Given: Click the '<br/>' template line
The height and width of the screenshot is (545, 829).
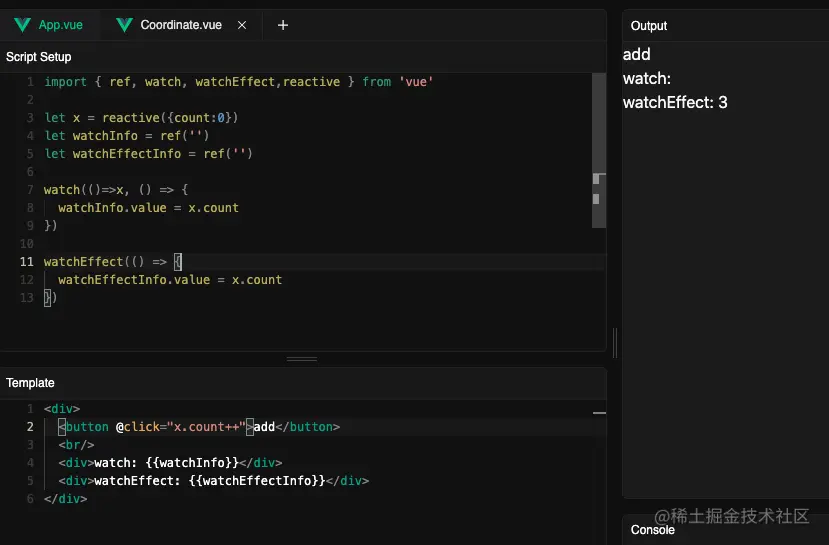Looking at the screenshot, I should tap(76, 445).
